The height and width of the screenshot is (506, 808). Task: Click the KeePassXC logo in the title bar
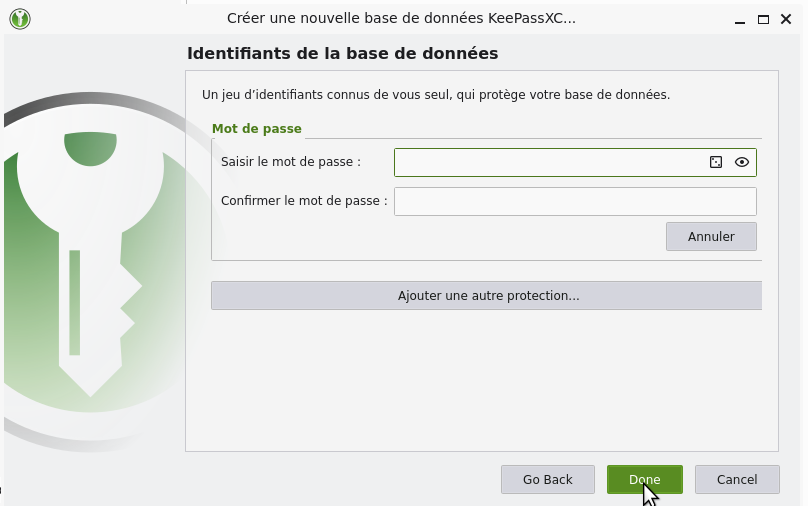19,18
